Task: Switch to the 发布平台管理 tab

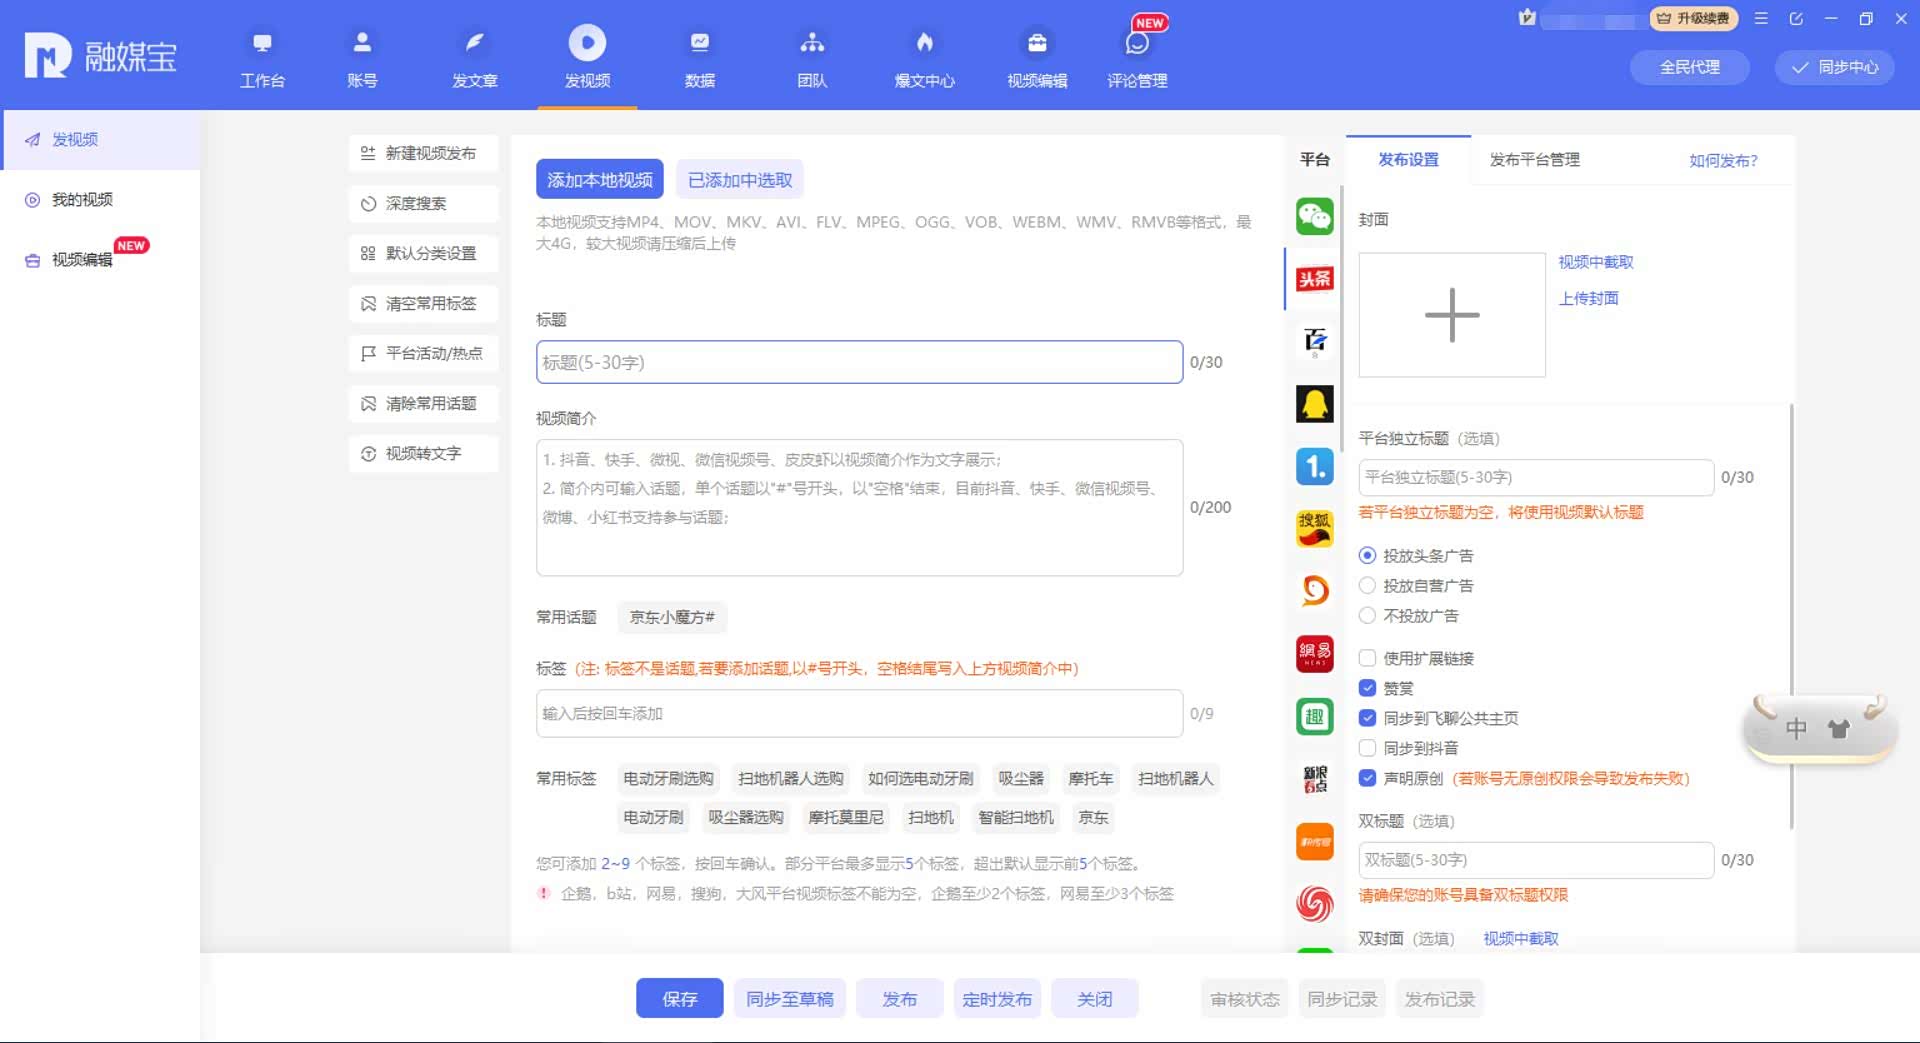Action: [1534, 160]
